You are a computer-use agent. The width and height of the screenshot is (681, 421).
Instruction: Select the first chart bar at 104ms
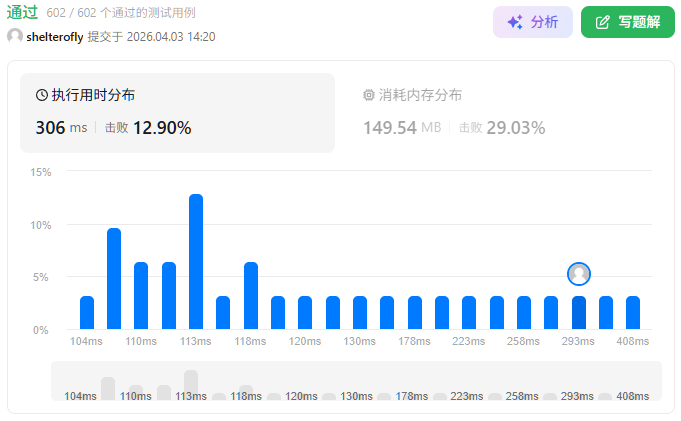click(x=87, y=312)
